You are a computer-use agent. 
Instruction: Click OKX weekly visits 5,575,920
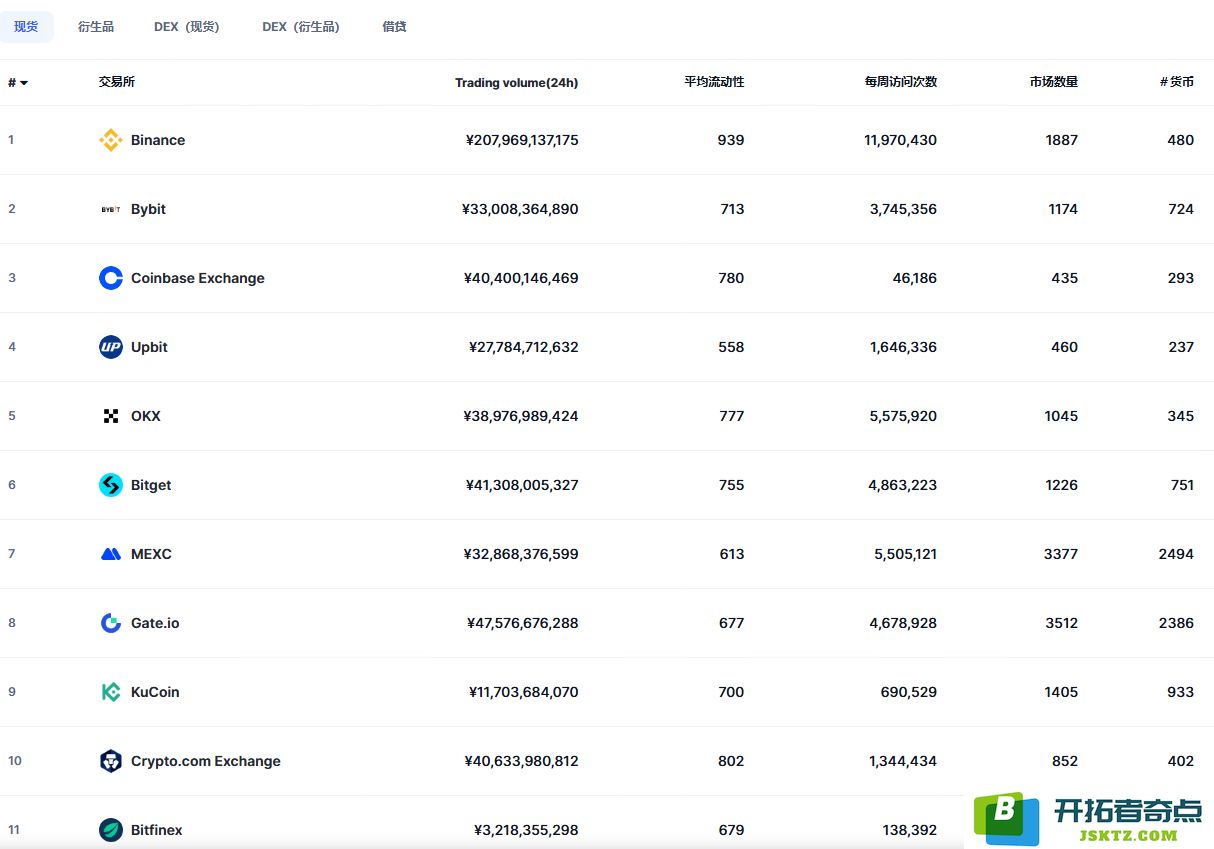[x=904, y=416]
